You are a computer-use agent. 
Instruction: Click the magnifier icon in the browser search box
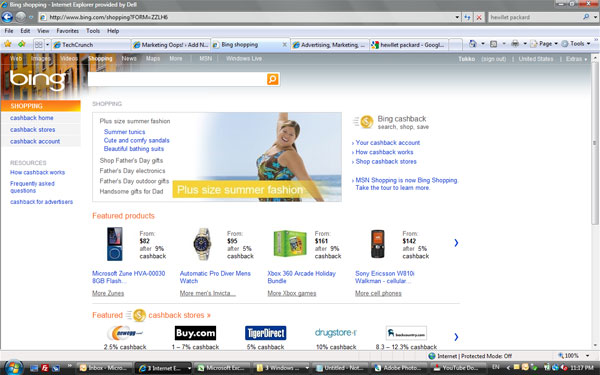586,17
